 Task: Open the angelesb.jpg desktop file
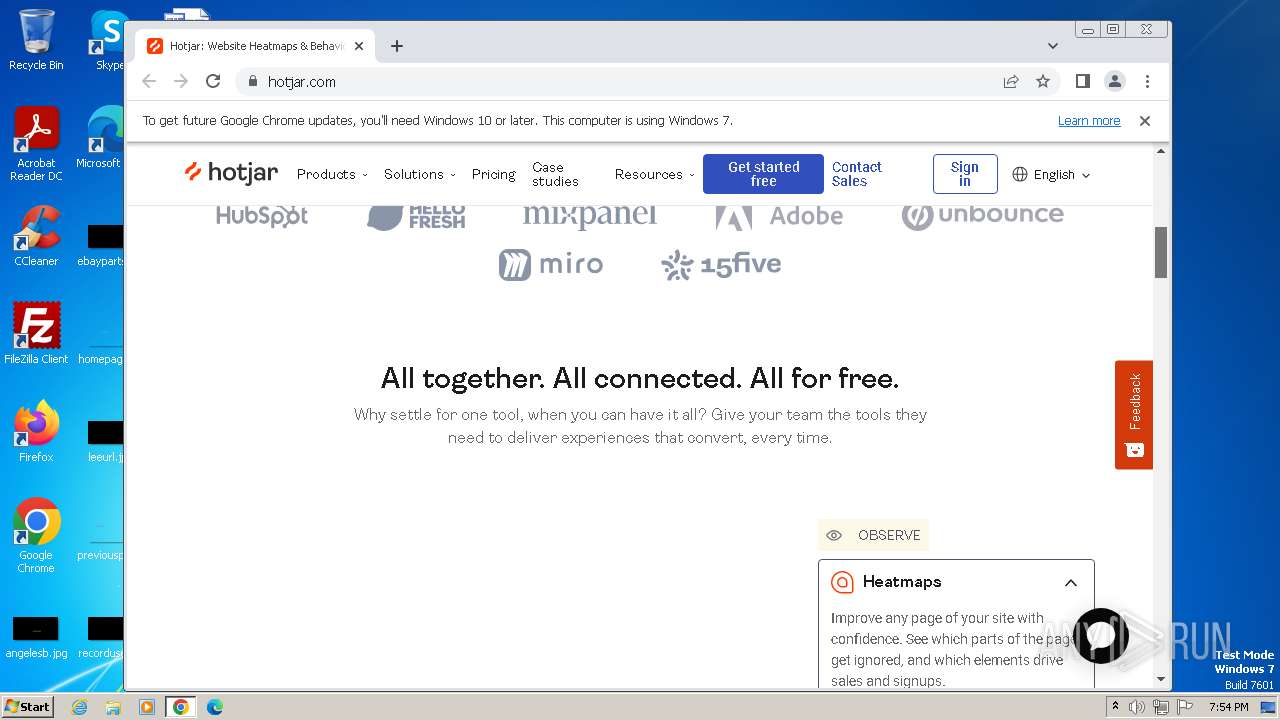[x=36, y=638]
